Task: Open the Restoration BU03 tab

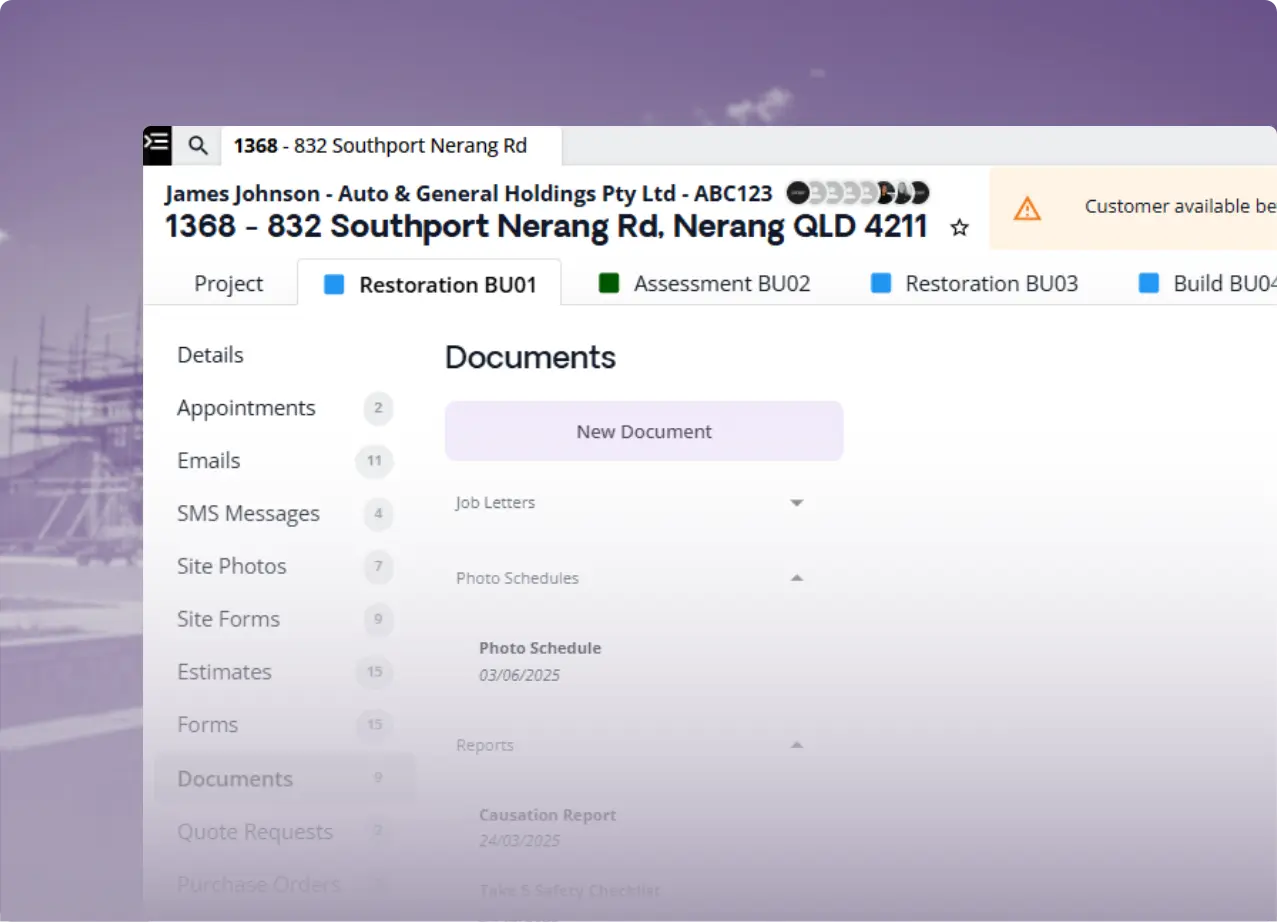Action: 991,284
